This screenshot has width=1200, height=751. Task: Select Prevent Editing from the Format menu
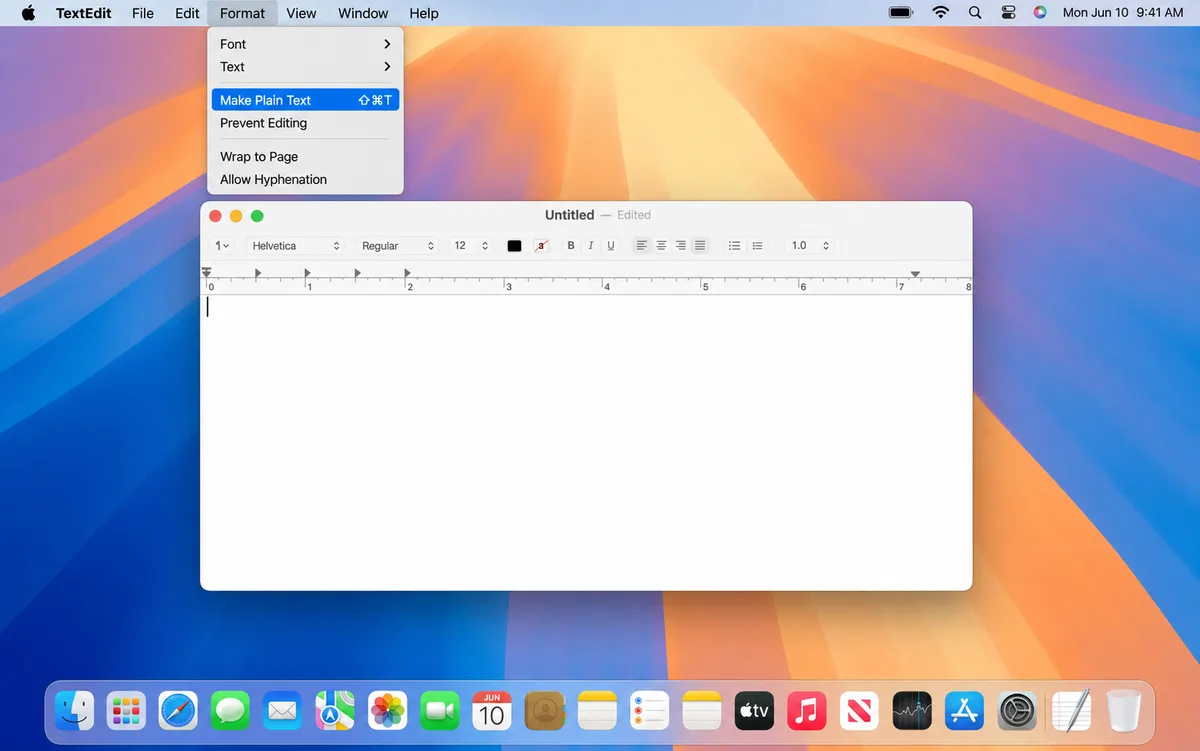point(305,123)
